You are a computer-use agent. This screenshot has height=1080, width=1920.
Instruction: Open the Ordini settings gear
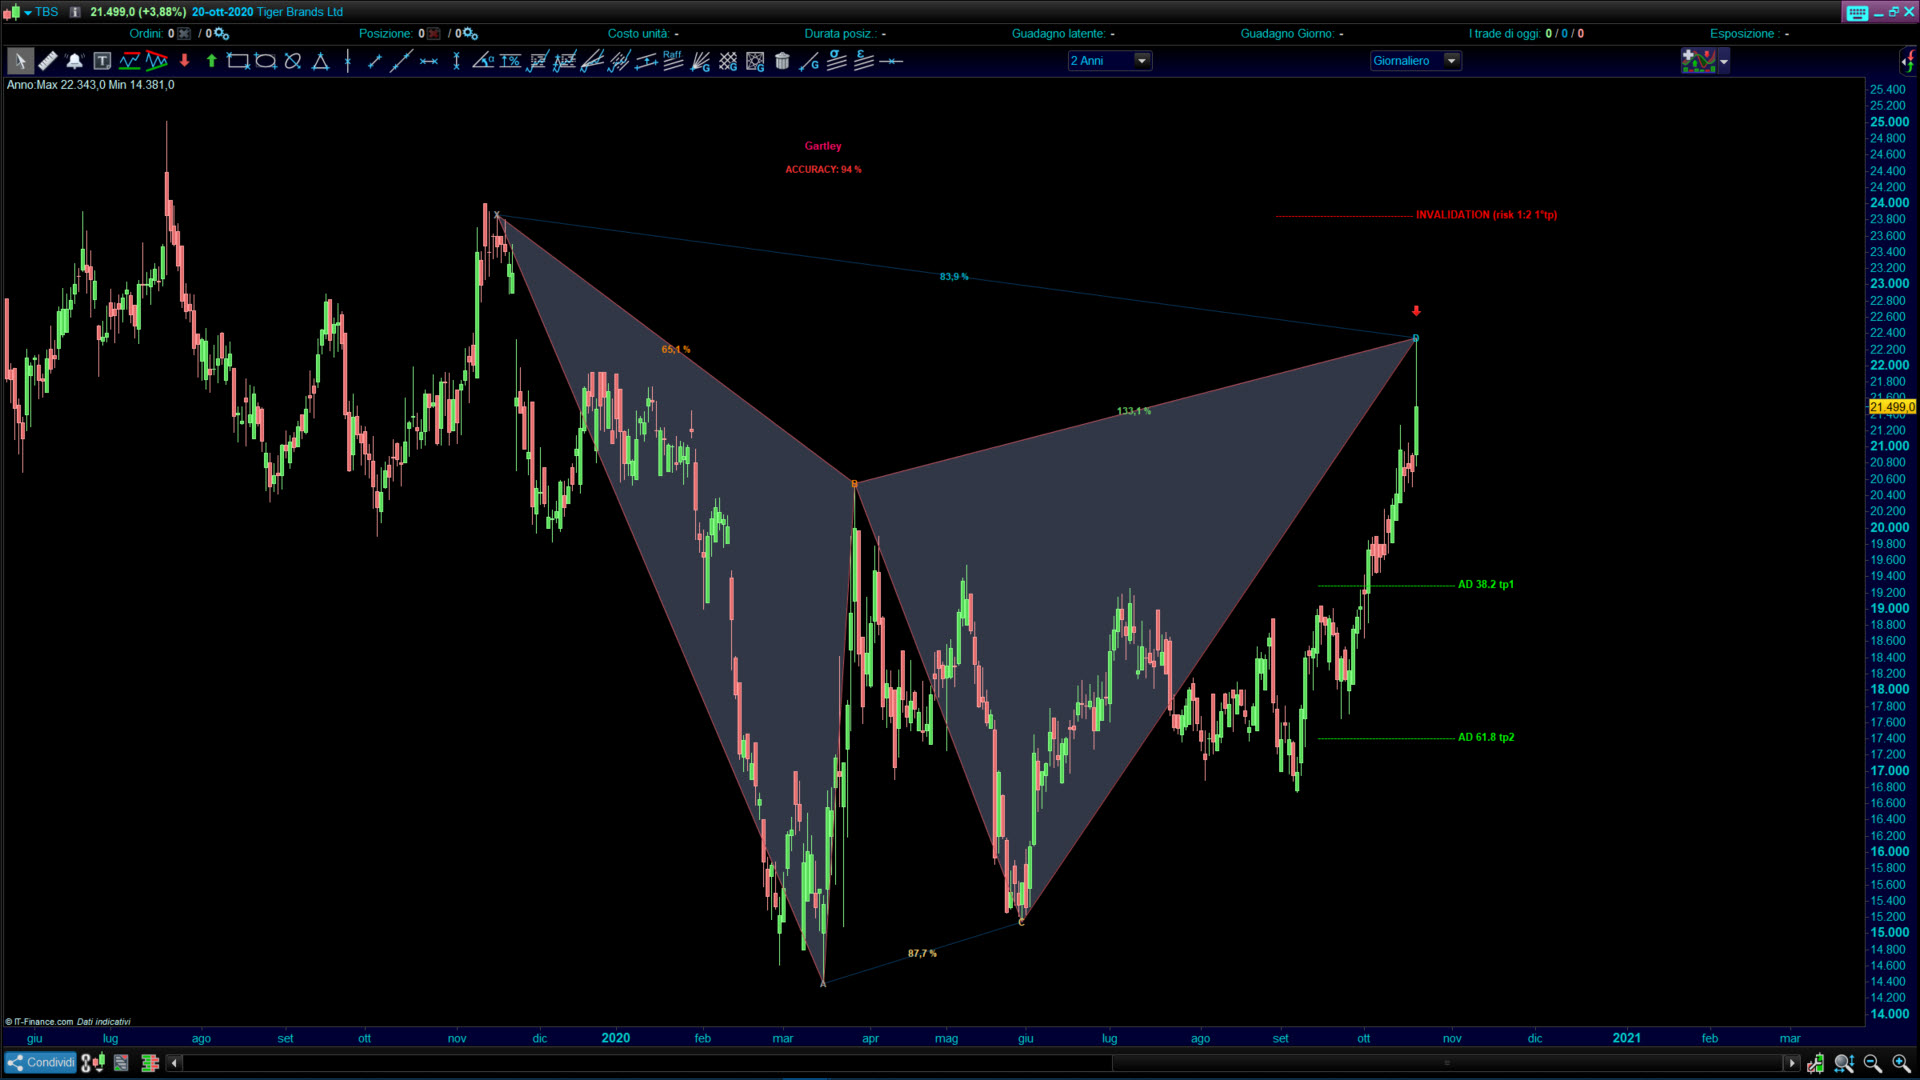tap(222, 34)
